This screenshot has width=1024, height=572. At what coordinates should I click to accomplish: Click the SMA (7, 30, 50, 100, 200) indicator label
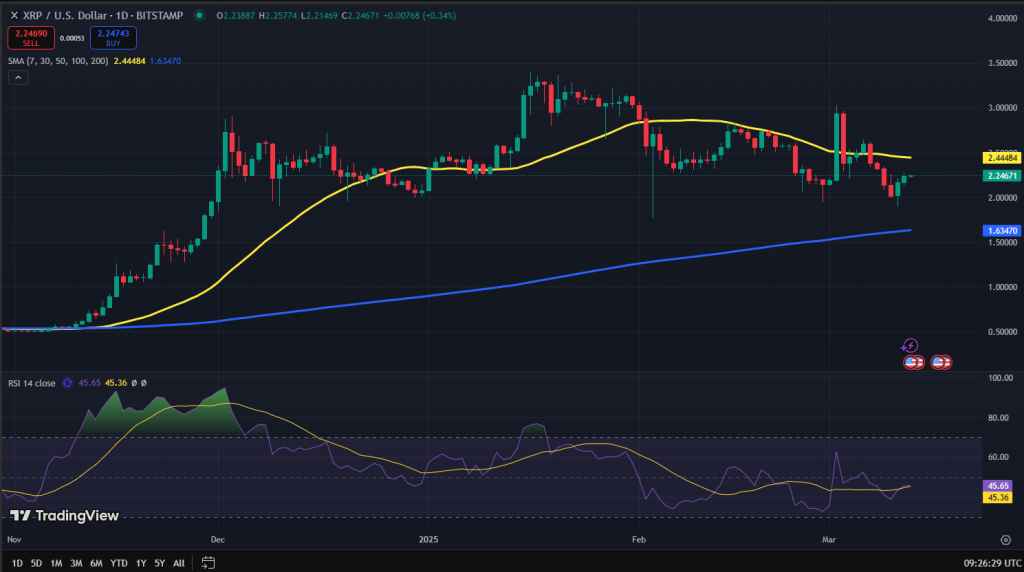58,61
